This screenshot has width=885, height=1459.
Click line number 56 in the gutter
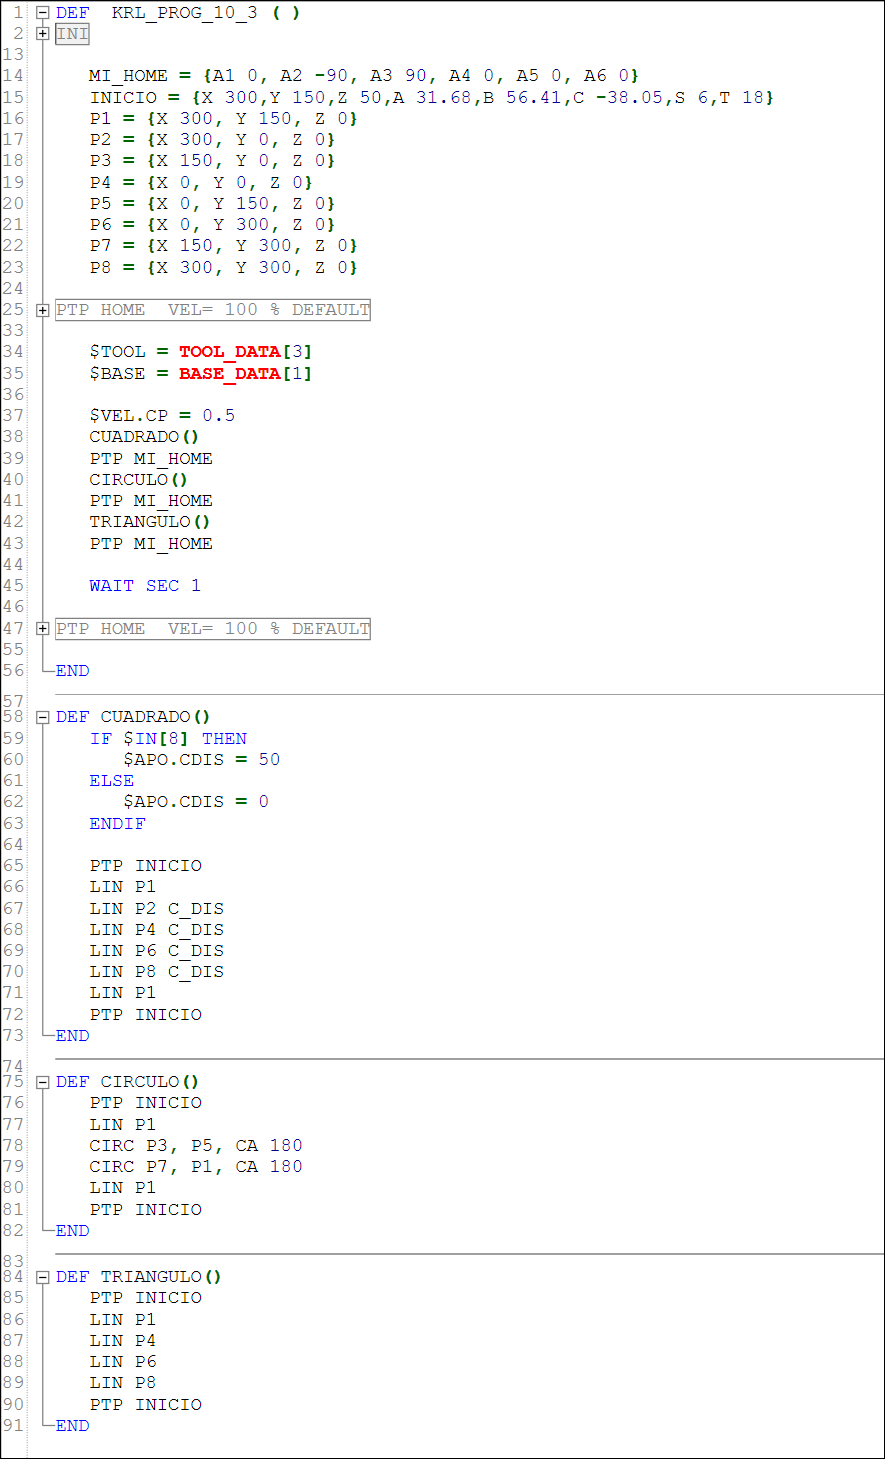click(x=13, y=671)
